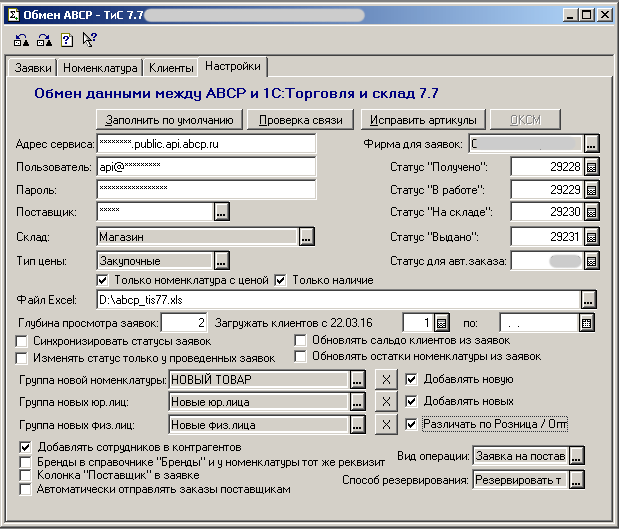Image resolution: width=619 pixels, height=529 pixels.
Task: Enable Бренды в справочнике "Бренды" checkbox
Action: click(x=25, y=462)
